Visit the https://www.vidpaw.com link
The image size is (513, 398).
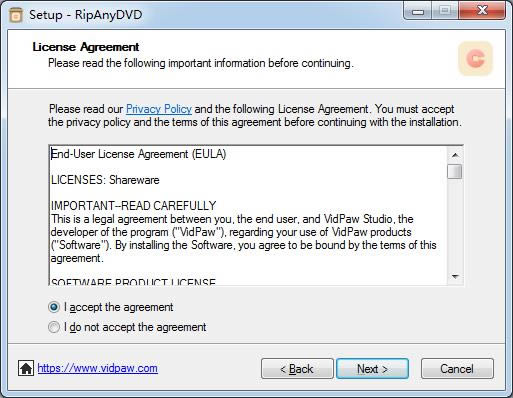[98, 368]
